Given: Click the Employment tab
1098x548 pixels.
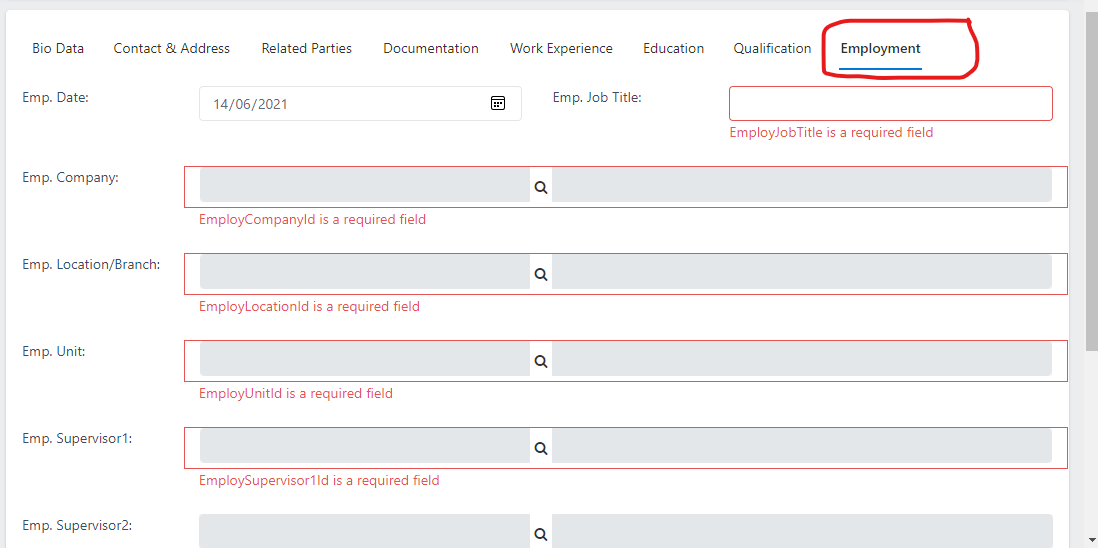Looking at the screenshot, I should tap(880, 48).
